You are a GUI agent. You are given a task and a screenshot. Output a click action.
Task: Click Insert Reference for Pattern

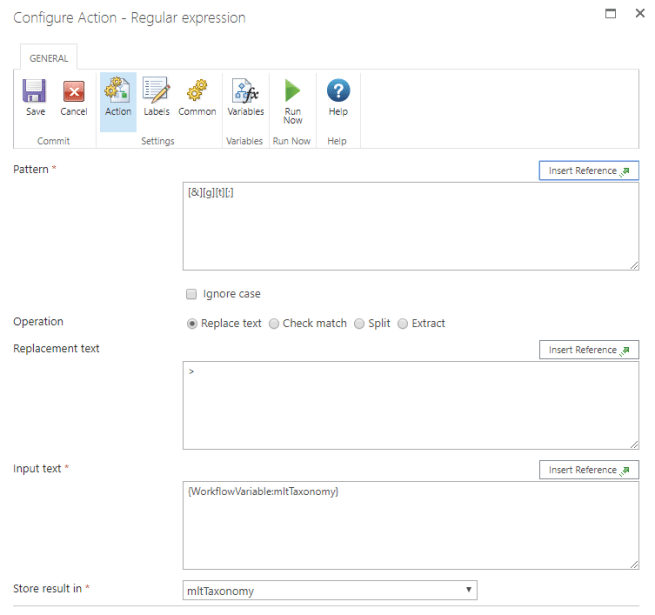click(589, 170)
